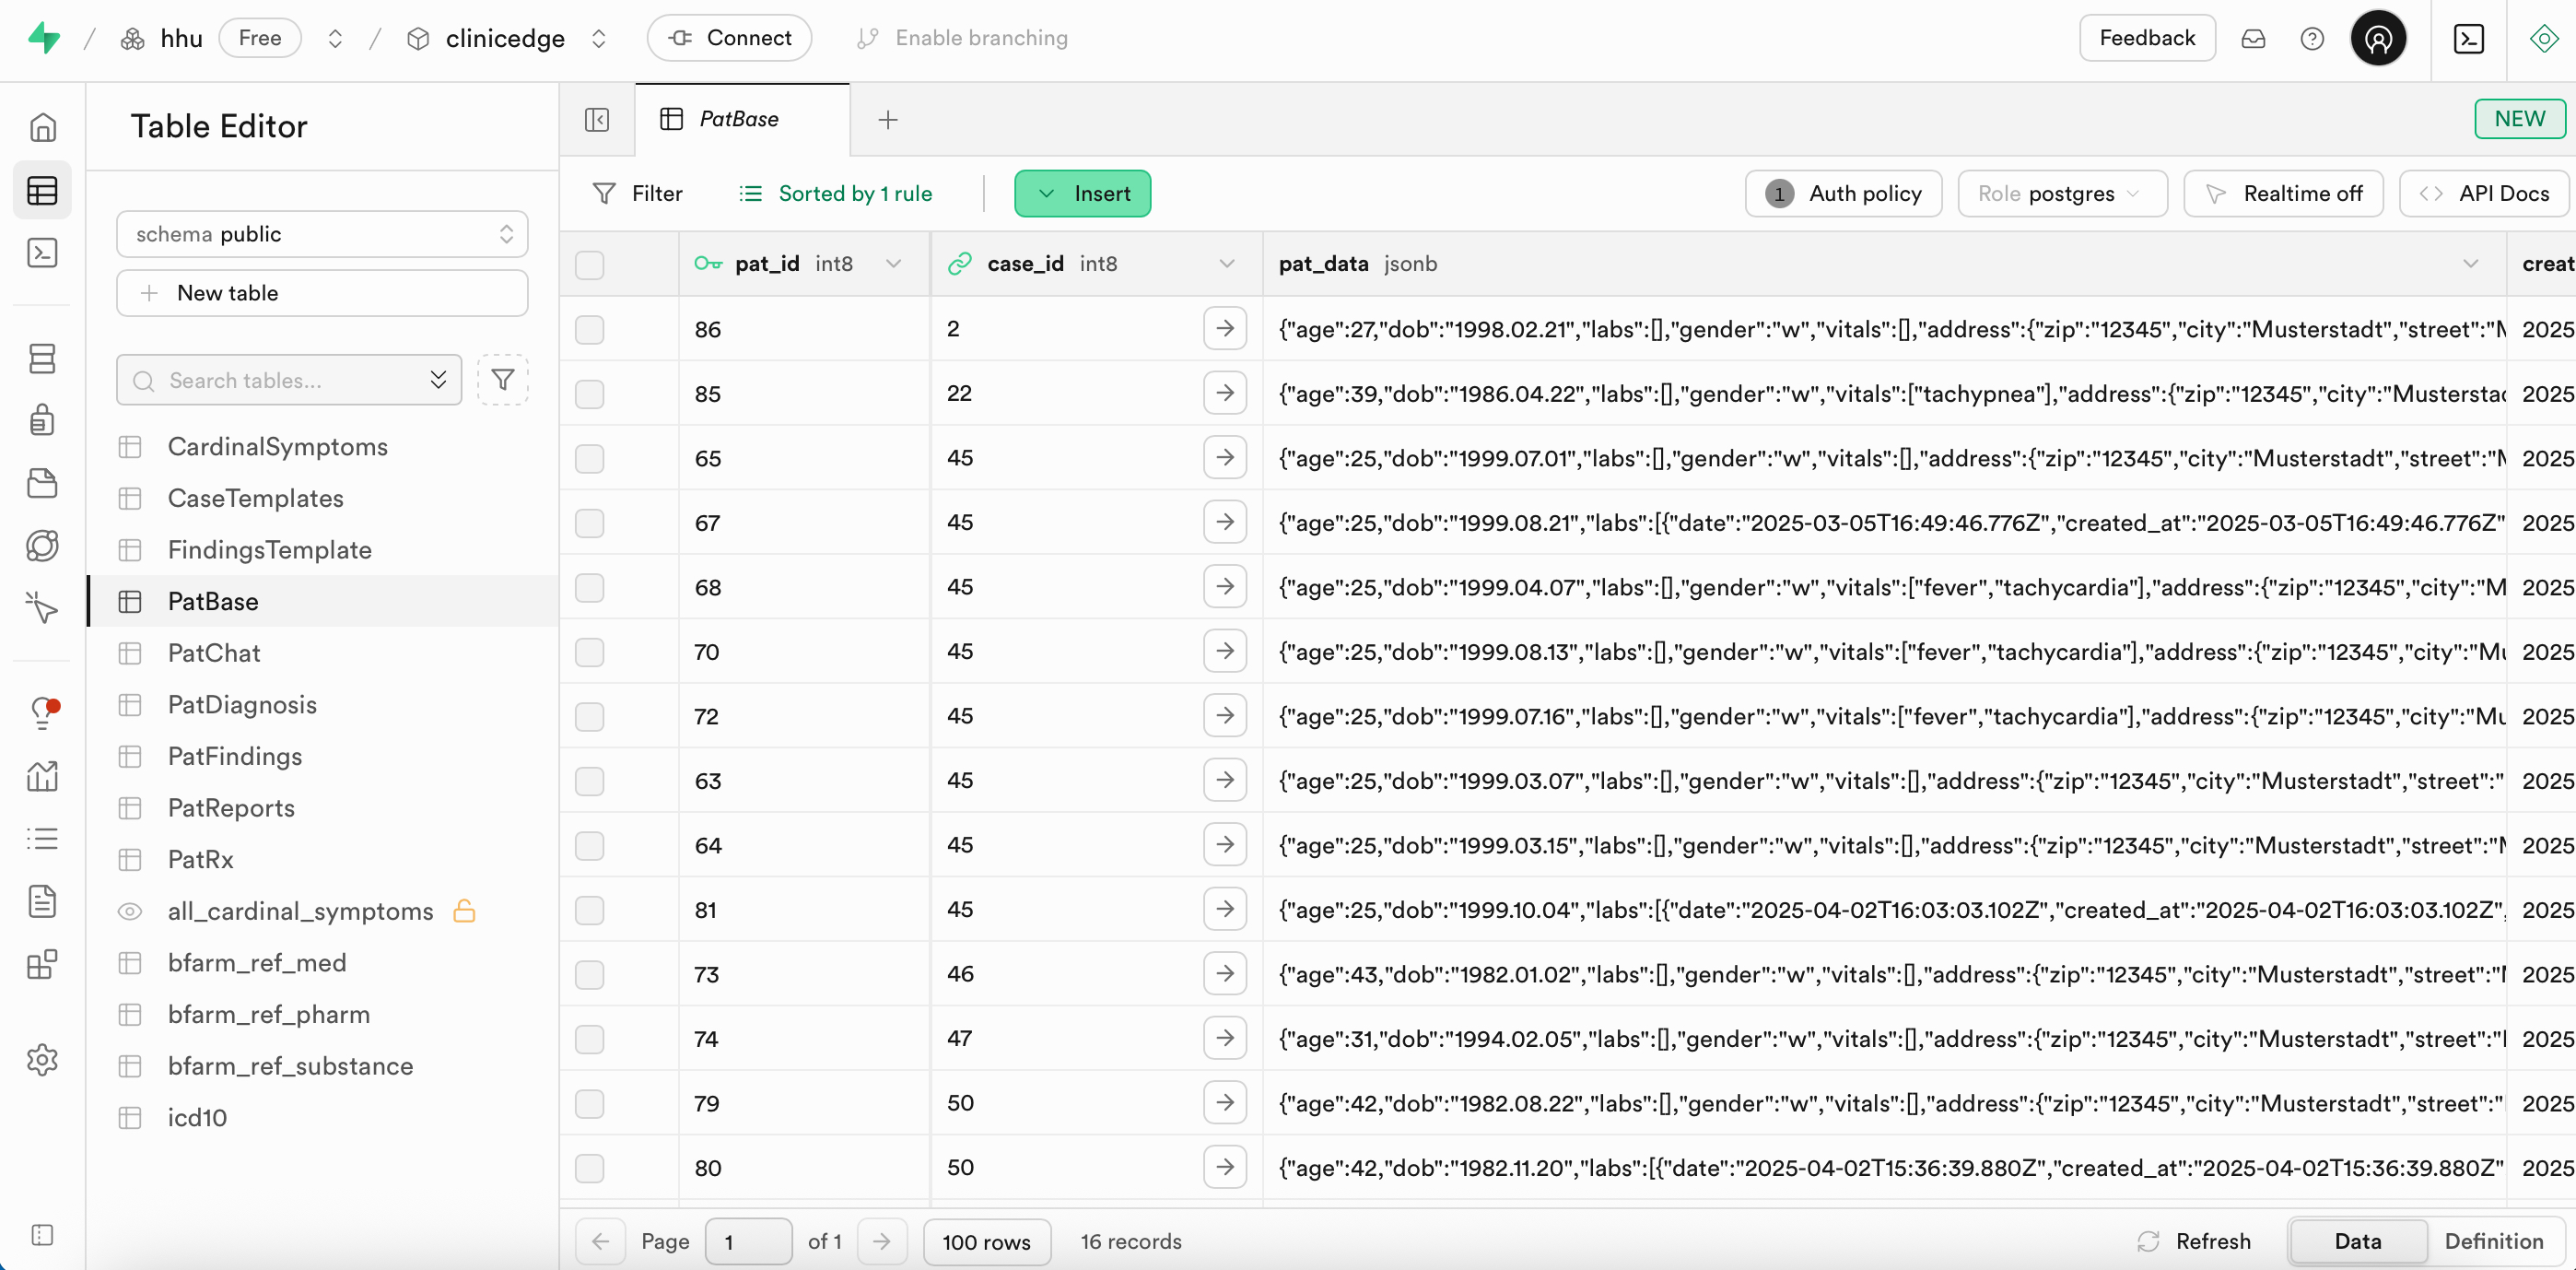Screen dimensions: 2576x1270
Task: Click the table filter funnel icon beside search
Action: pyautogui.click(x=502, y=380)
